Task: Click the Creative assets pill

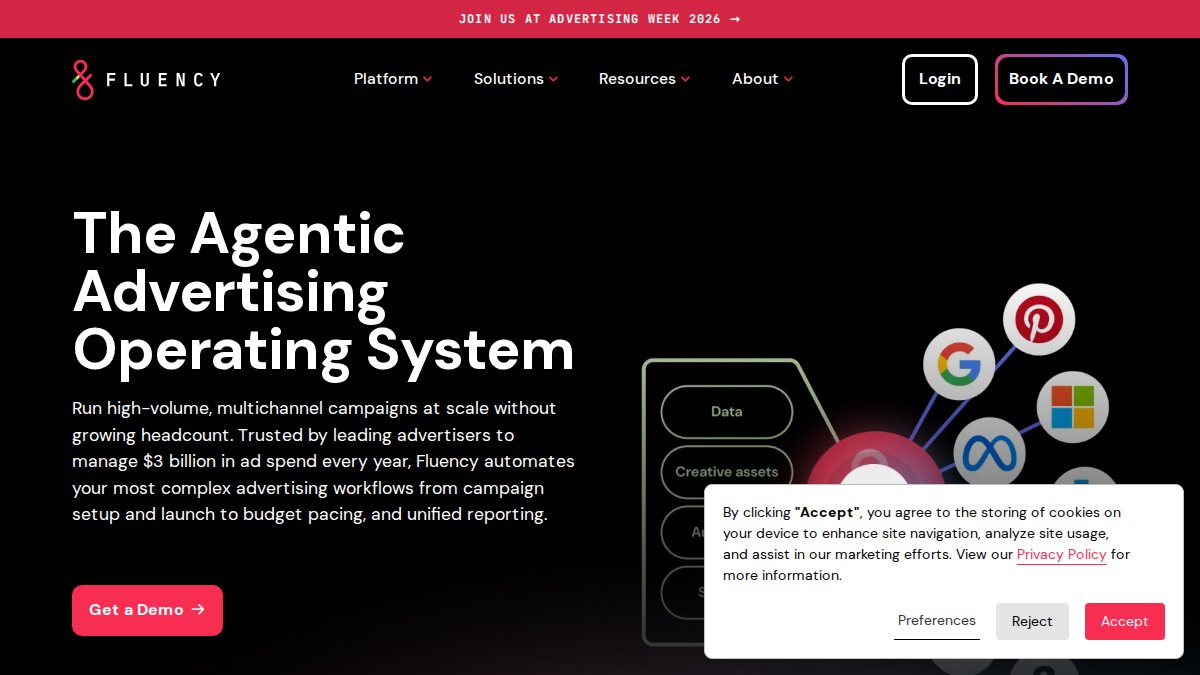Action: pyautogui.click(x=727, y=472)
